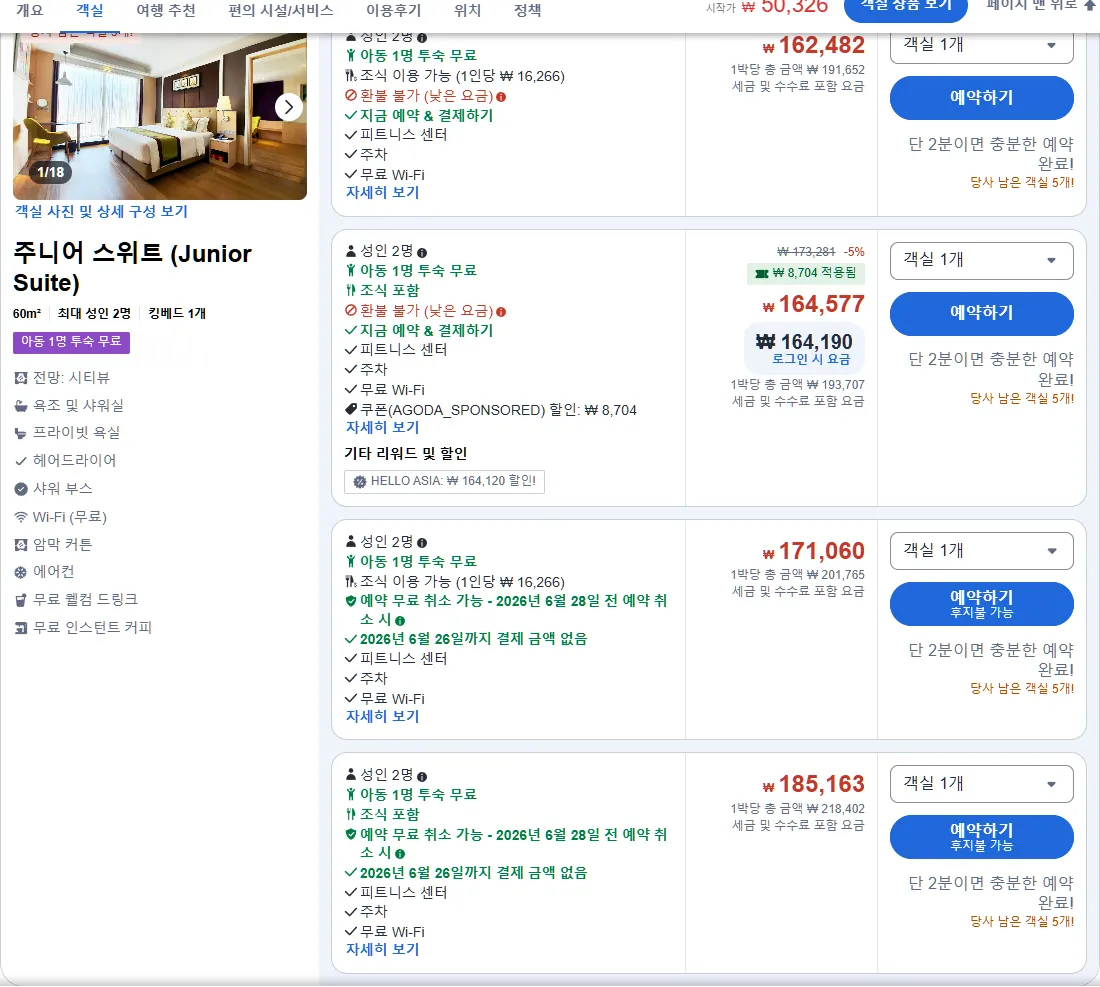Click 예약하기 for the 162,482 offer
The height and width of the screenshot is (987, 1100).
(981, 98)
